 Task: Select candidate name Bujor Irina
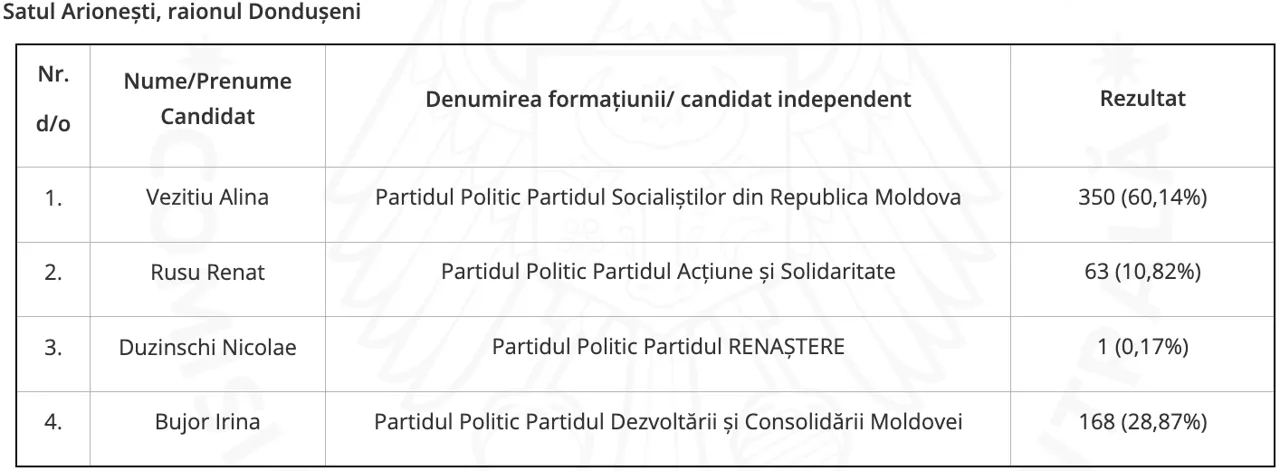(x=207, y=421)
